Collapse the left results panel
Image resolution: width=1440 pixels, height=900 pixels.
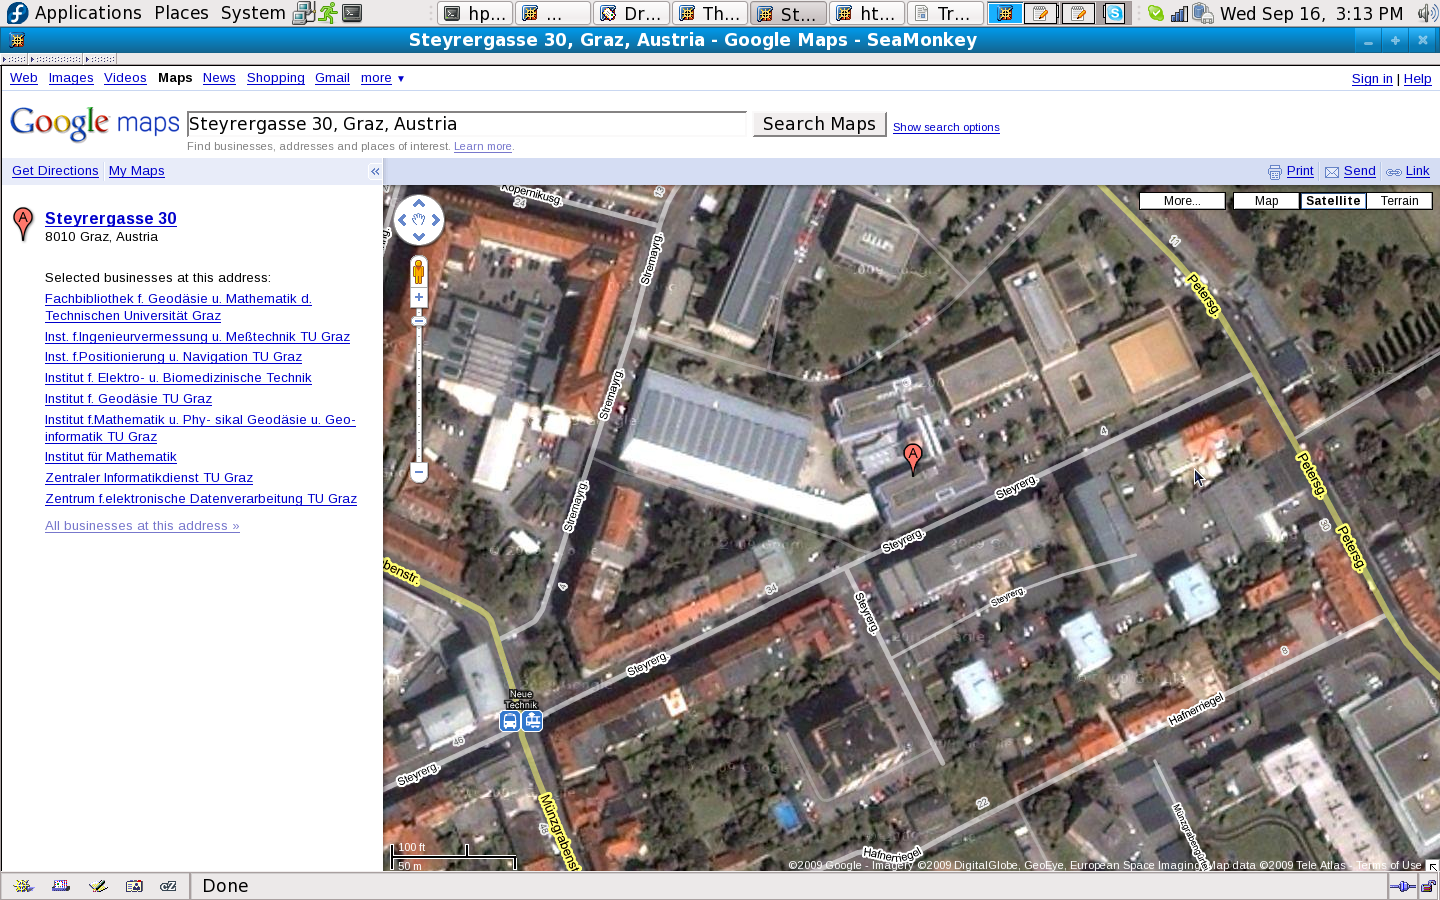coord(375,171)
